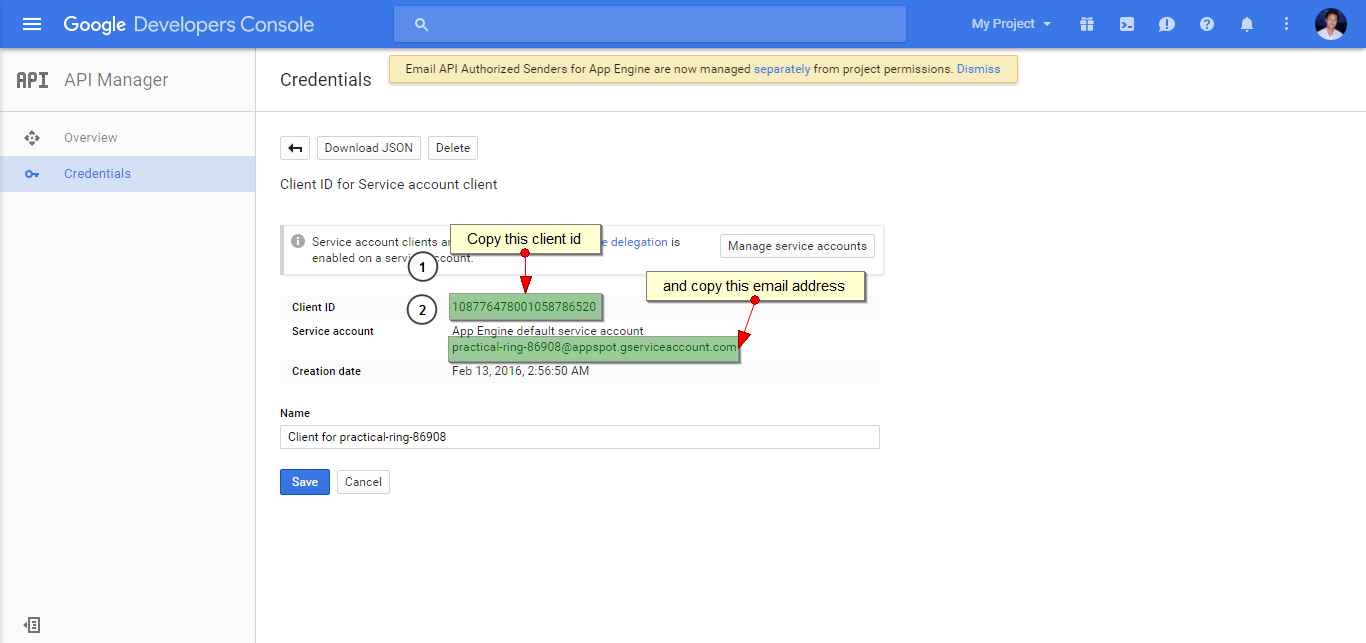Click the Save button

click(x=305, y=482)
